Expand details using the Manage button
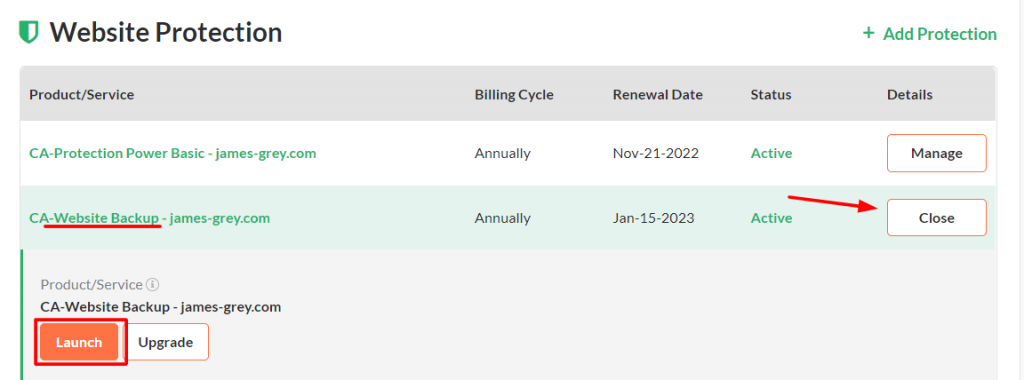The height and width of the screenshot is (380, 1024). click(x=936, y=153)
